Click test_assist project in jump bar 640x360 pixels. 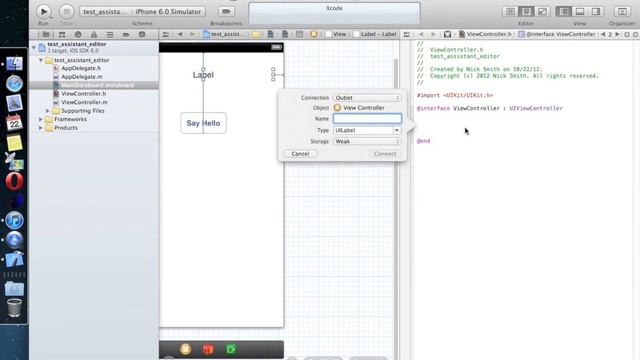click(224, 35)
